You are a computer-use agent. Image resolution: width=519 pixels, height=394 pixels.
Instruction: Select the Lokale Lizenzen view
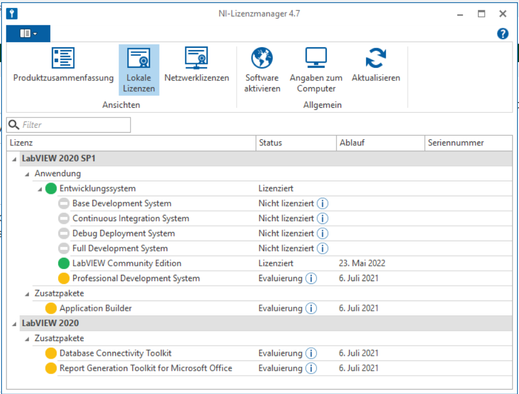pos(139,70)
